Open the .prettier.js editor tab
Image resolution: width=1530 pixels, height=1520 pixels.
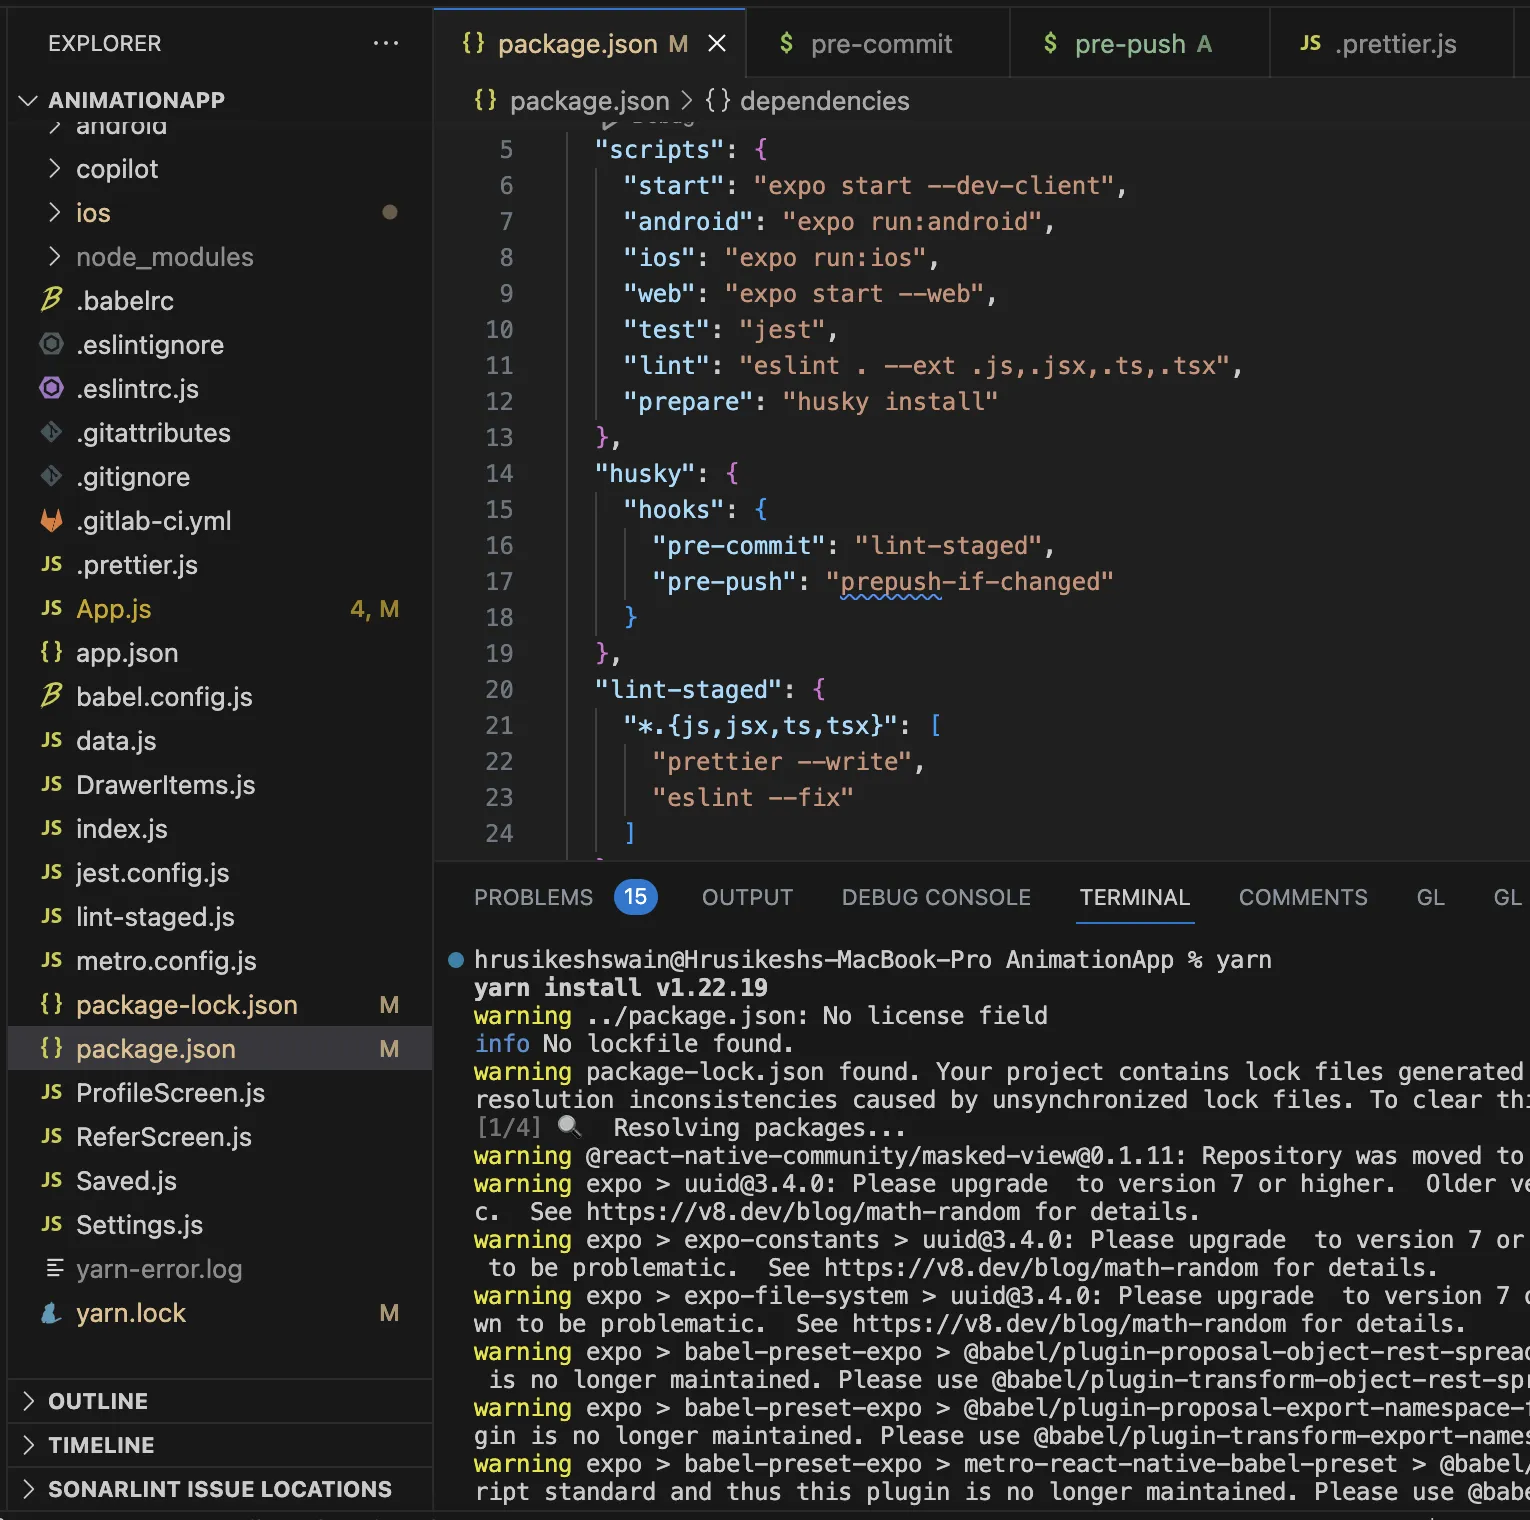tap(1392, 44)
